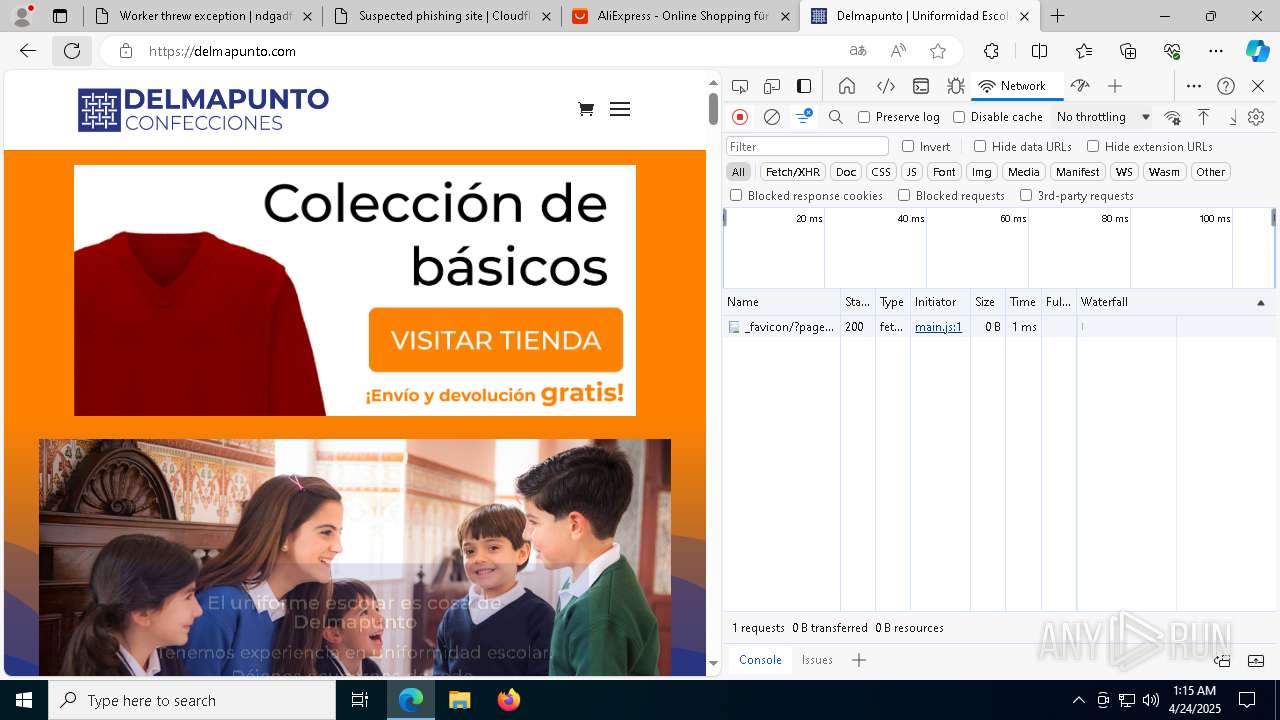Open the No throttling dropdown
This screenshot has height=720, width=1280.
pos(1103,117)
